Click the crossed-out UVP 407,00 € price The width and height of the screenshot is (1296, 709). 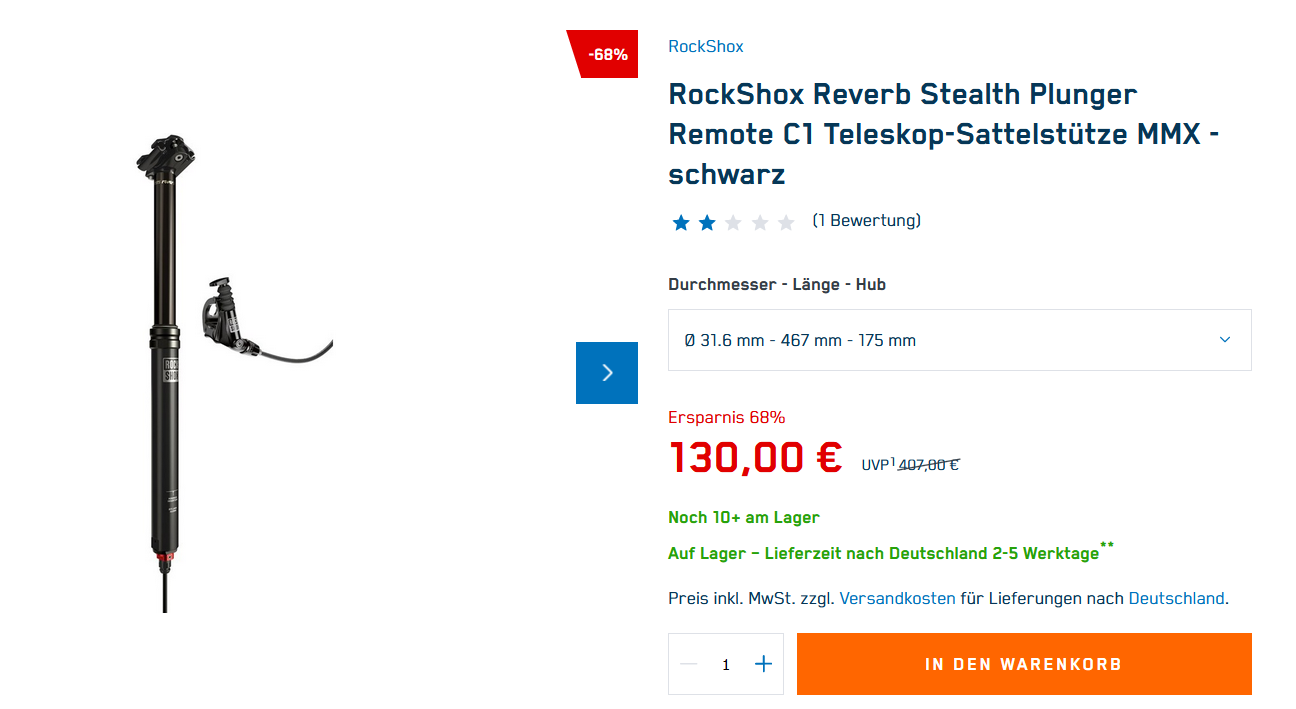pos(928,464)
